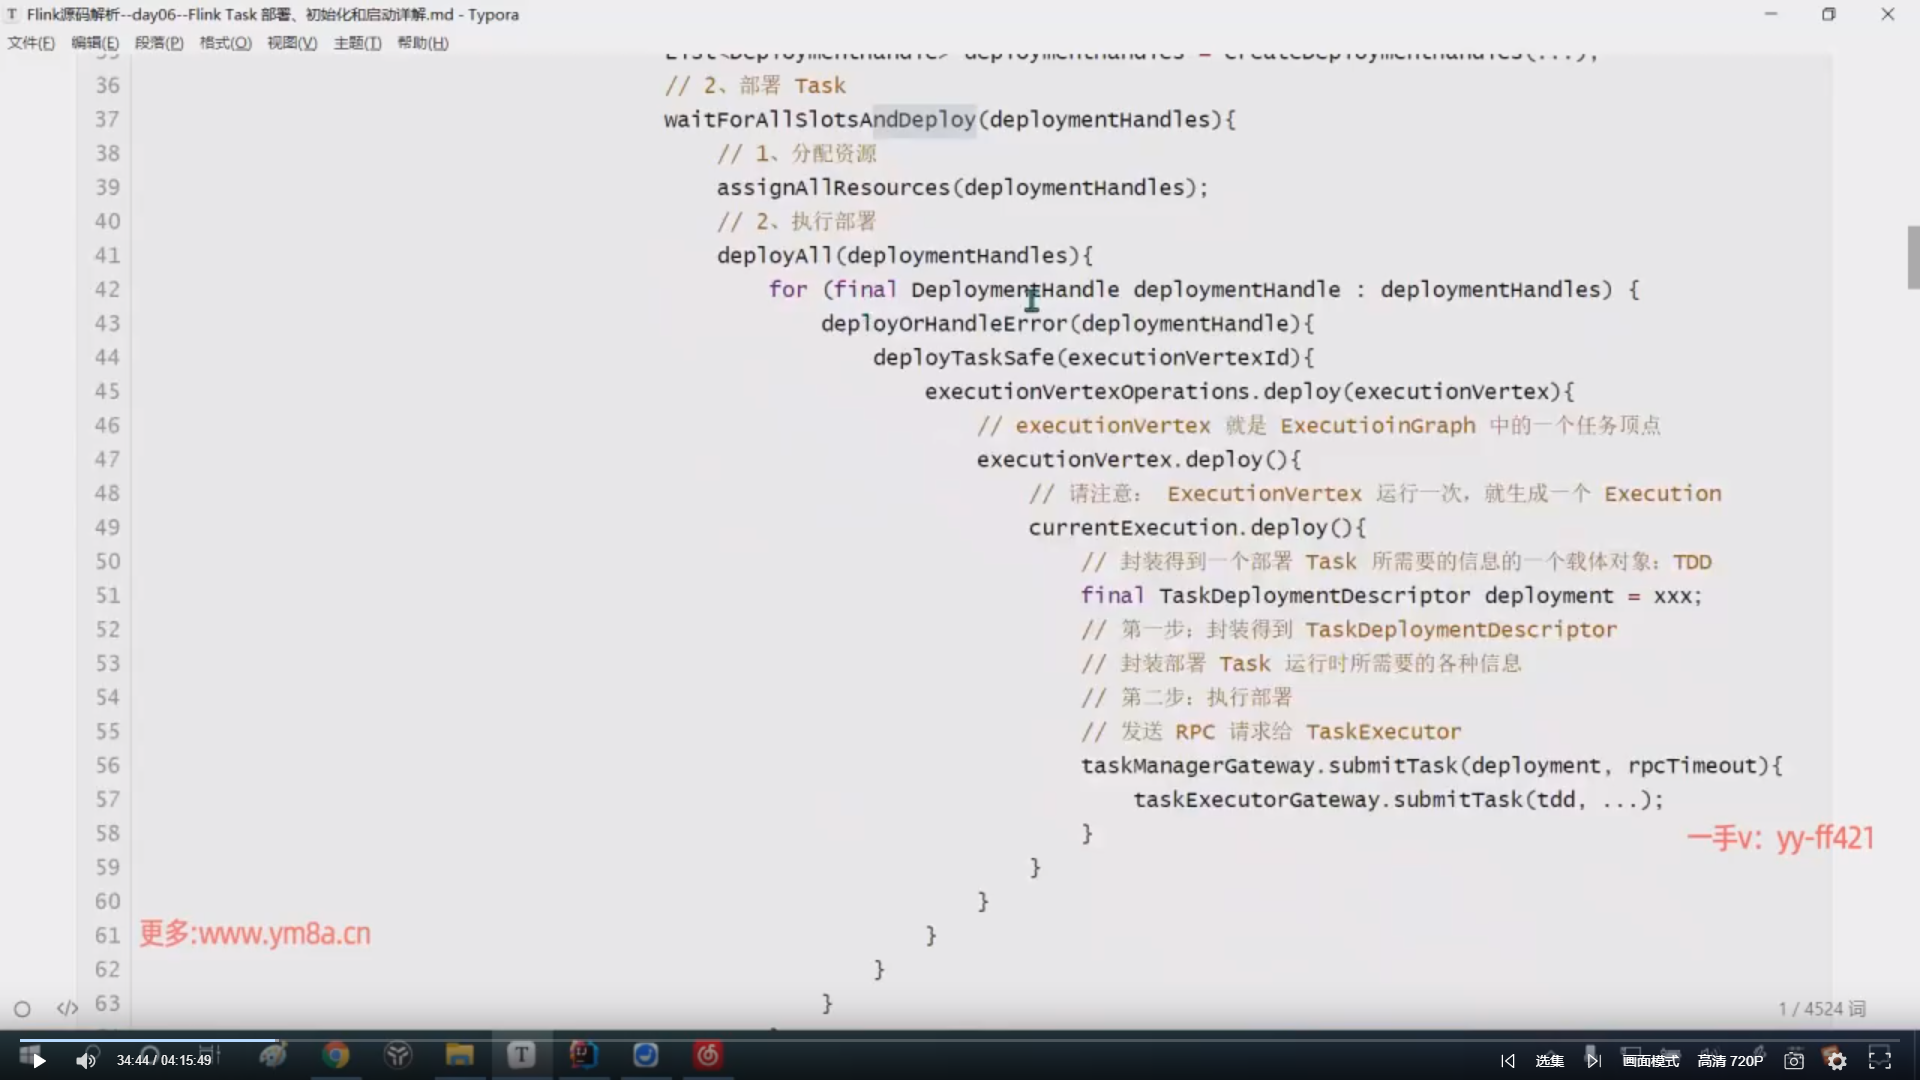
Task: Open the 高清 720P quality dropdown
Action: pos(1730,1061)
